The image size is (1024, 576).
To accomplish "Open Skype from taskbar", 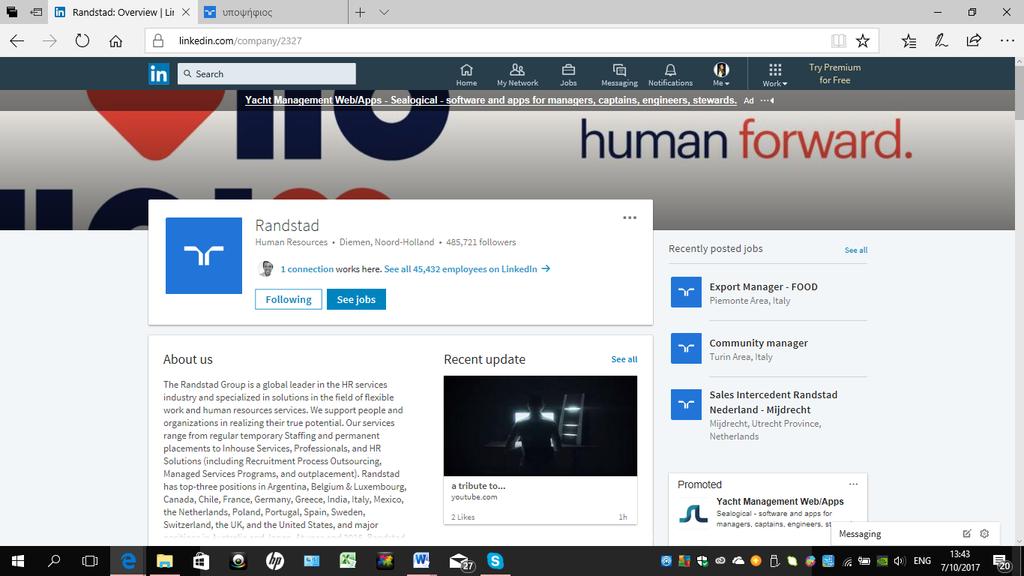I will (495, 561).
